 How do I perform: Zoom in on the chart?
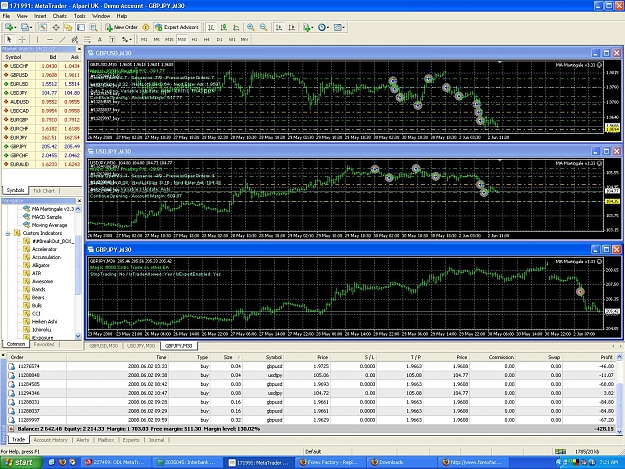(250, 27)
